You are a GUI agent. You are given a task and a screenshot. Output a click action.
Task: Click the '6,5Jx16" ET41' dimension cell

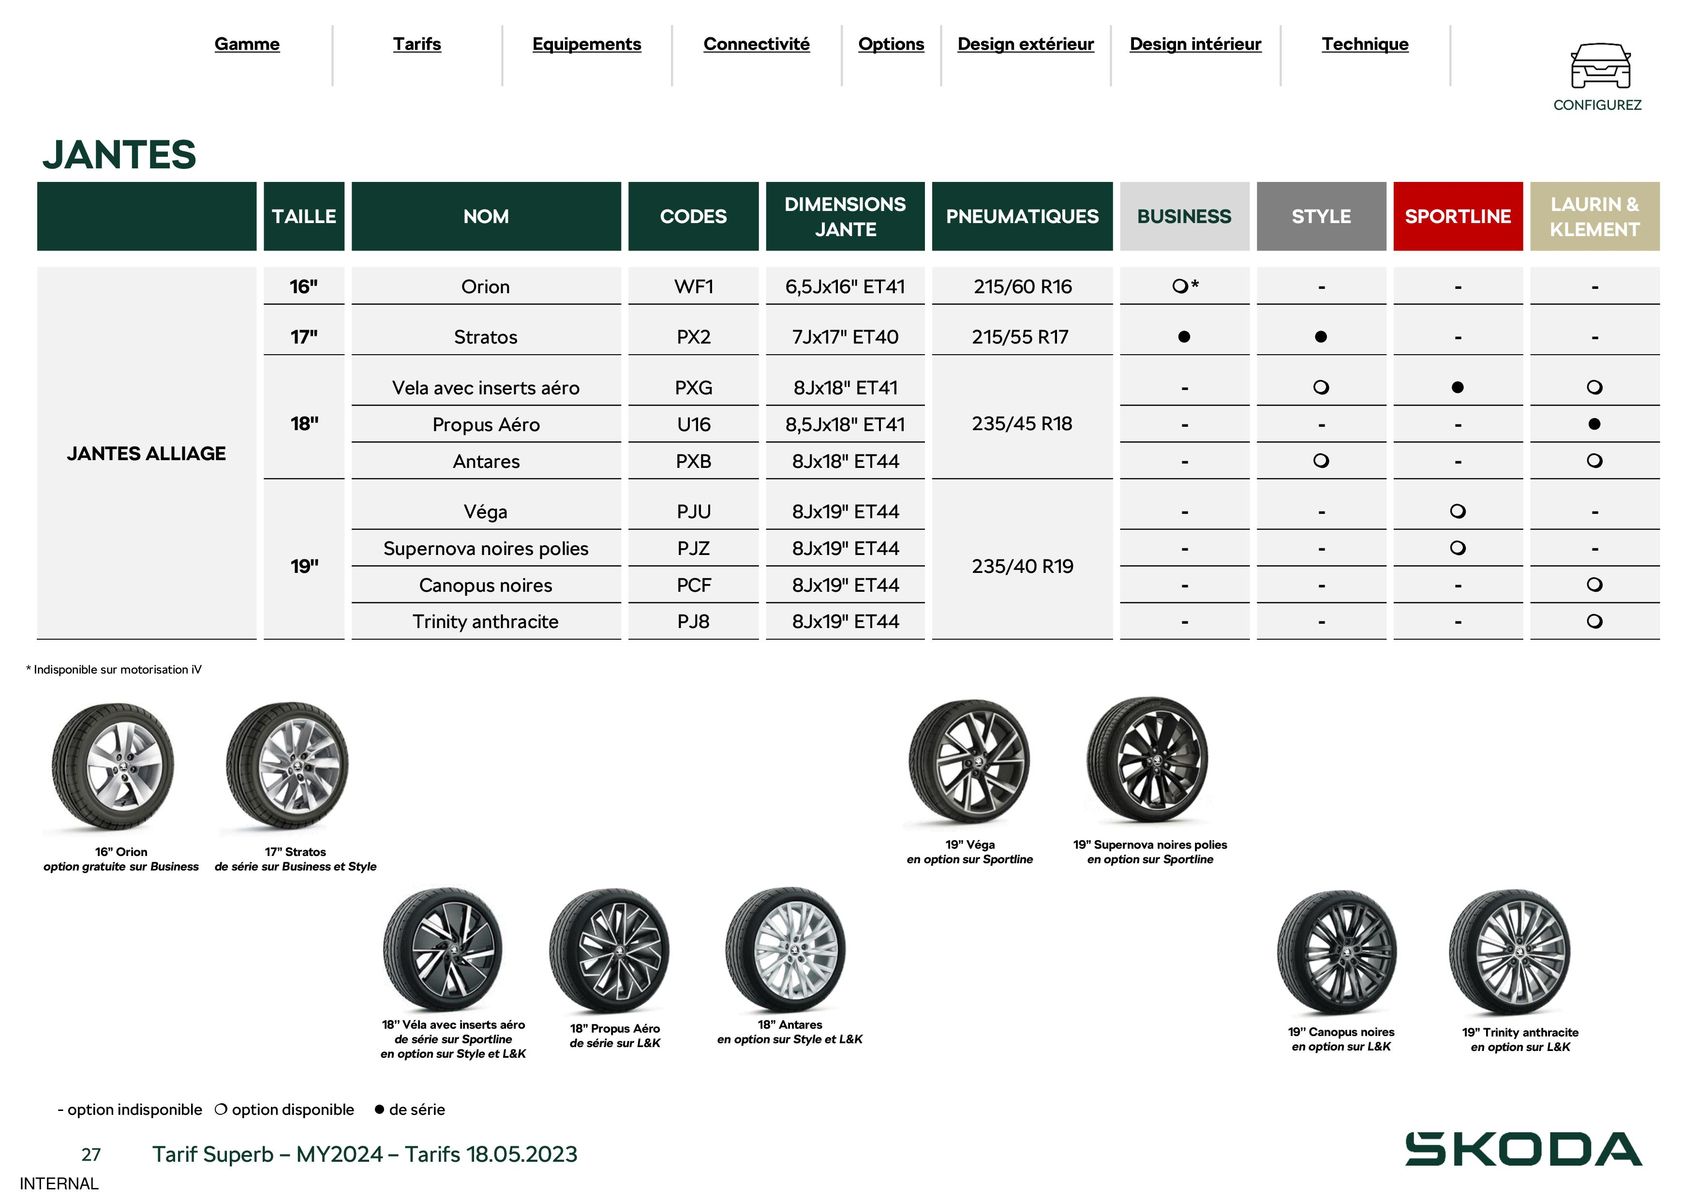tap(845, 286)
